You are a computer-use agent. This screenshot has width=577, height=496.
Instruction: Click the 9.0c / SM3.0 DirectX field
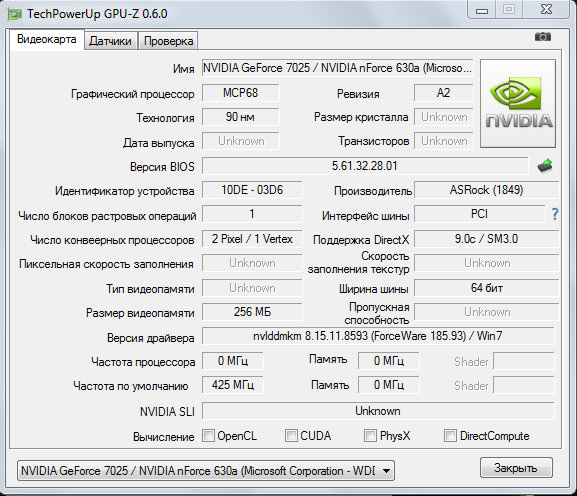pyautogui.click(x=486, y=239)
